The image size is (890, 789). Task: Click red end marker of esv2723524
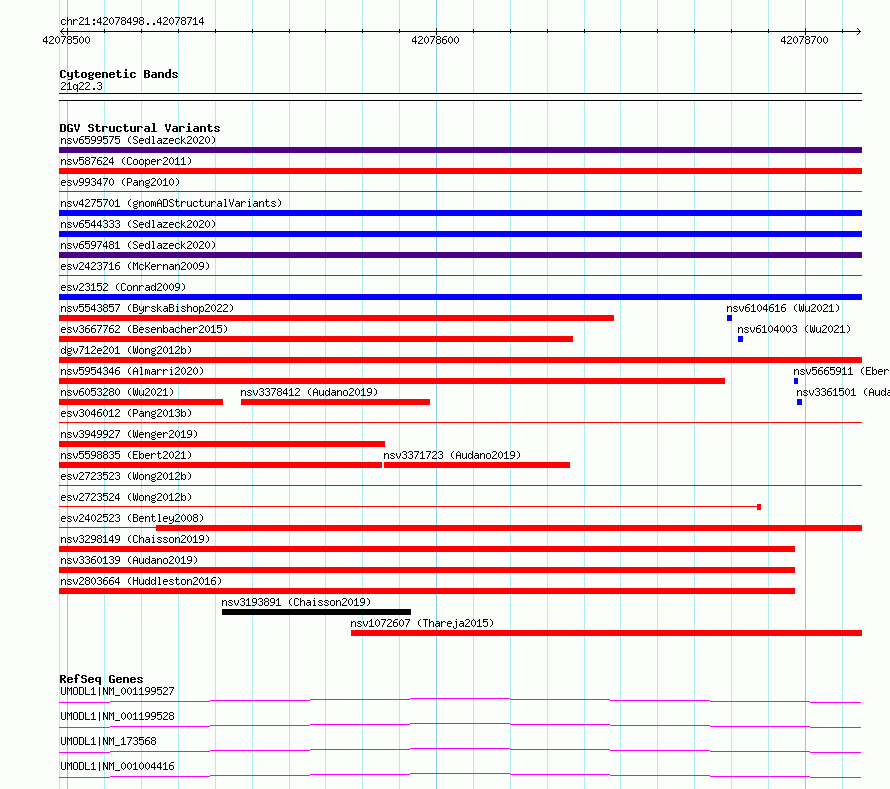click(759, 507)
